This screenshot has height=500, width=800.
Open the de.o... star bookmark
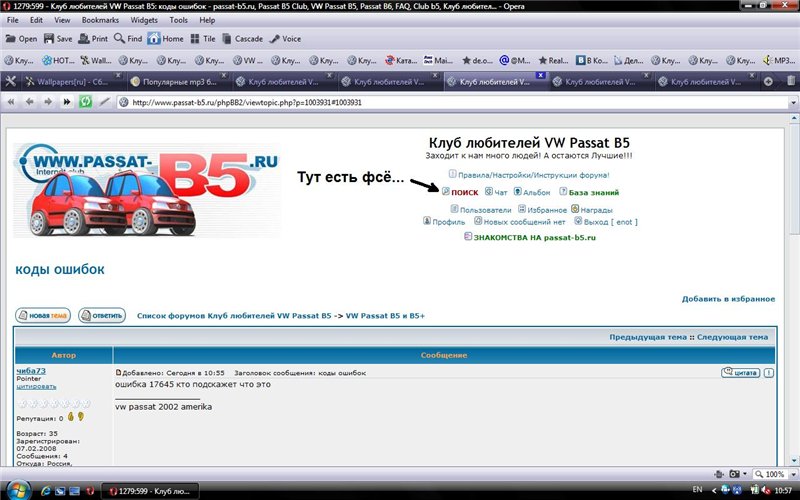tap(477, 60)
